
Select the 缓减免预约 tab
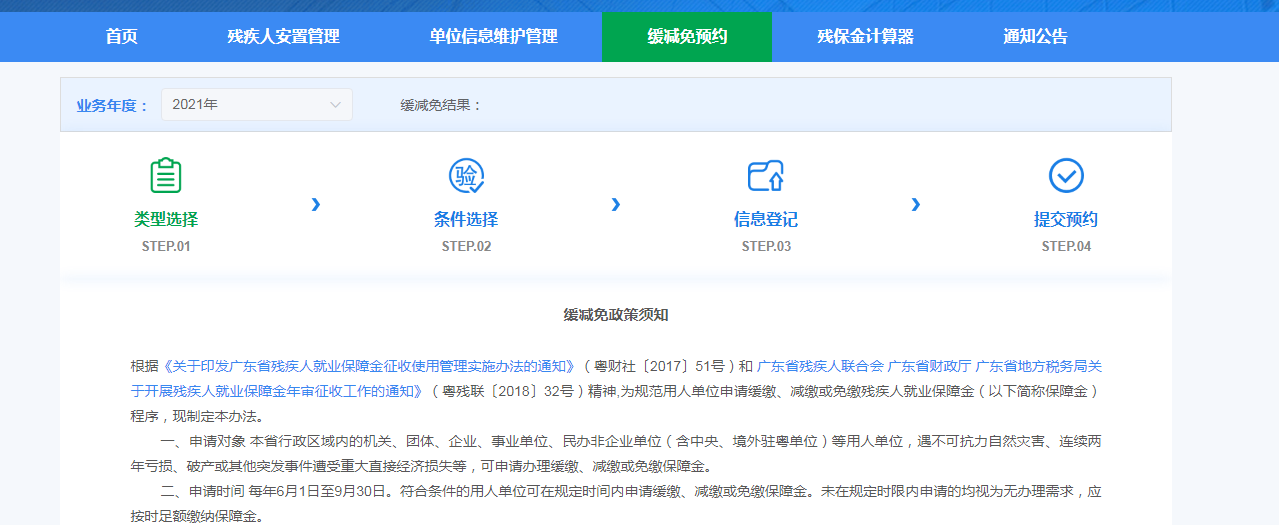click(687, 37)
